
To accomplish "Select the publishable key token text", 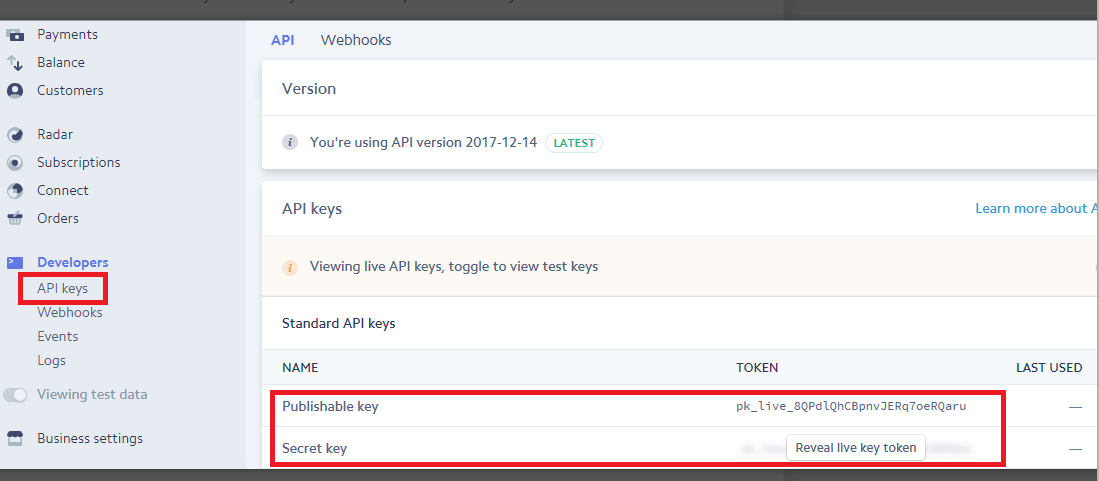I will [x=851, y=406].
